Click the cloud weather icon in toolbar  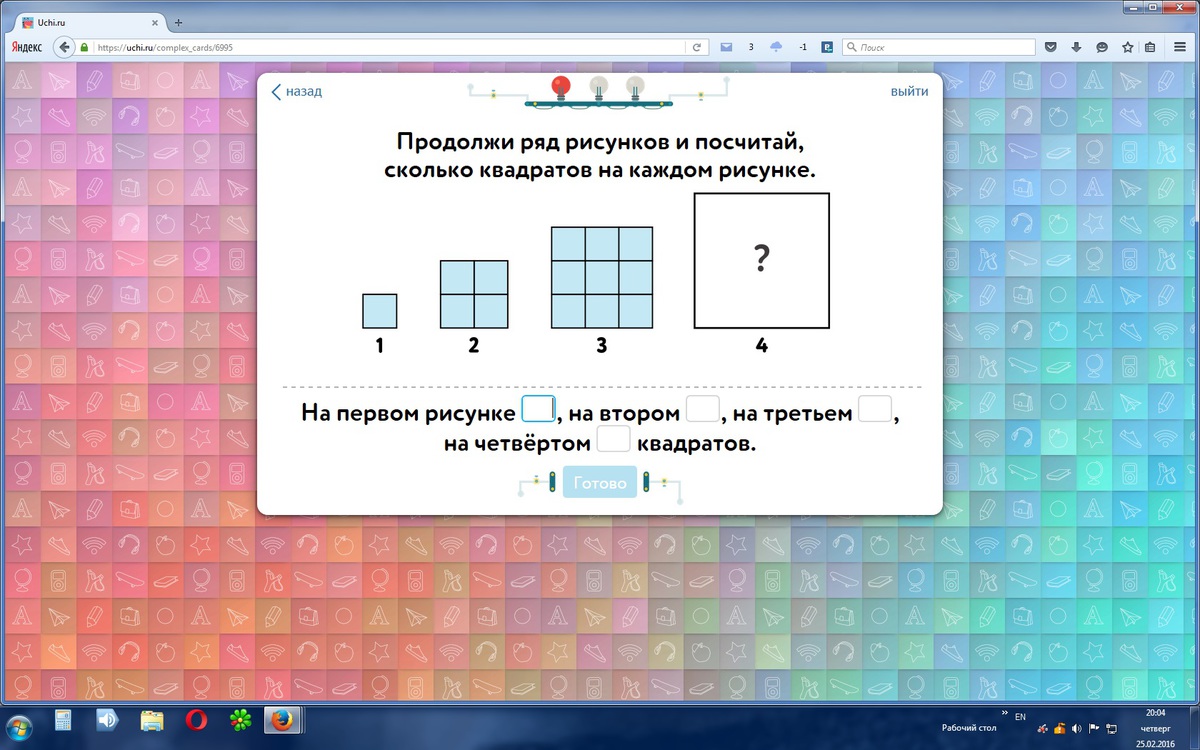click(x=776, y=47)
